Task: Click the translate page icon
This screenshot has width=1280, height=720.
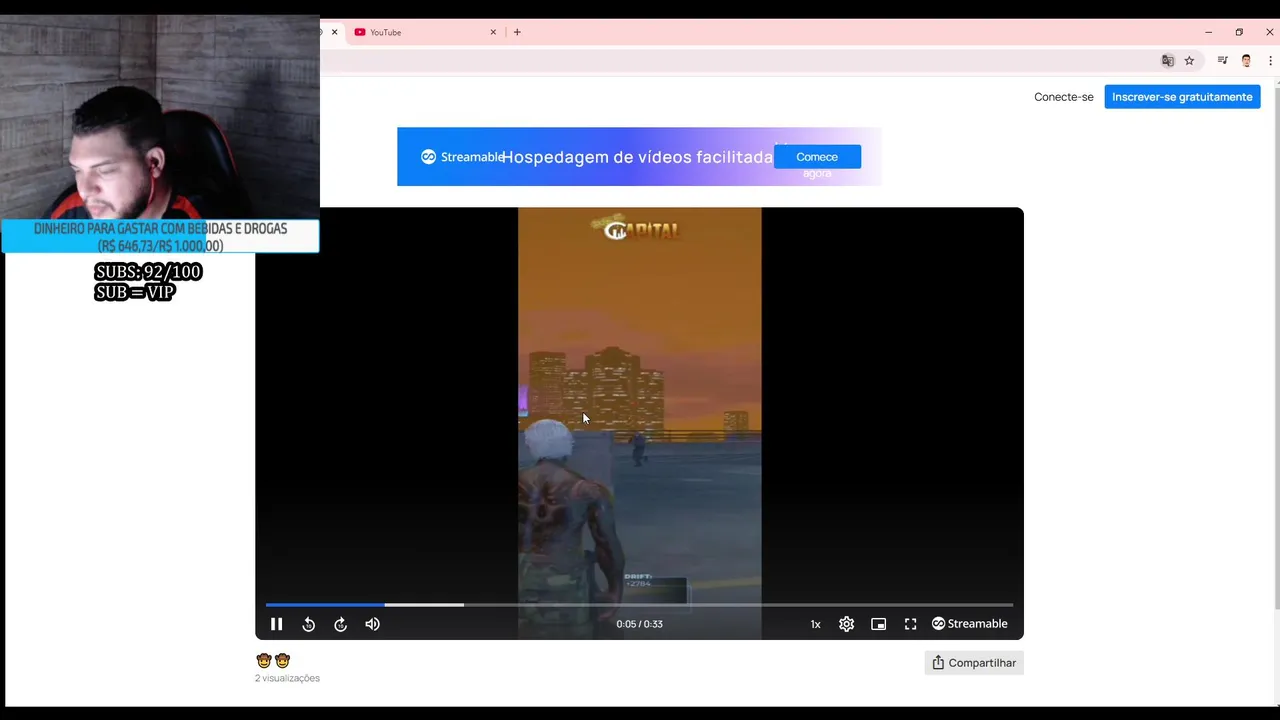Action: pos(1167,61)
